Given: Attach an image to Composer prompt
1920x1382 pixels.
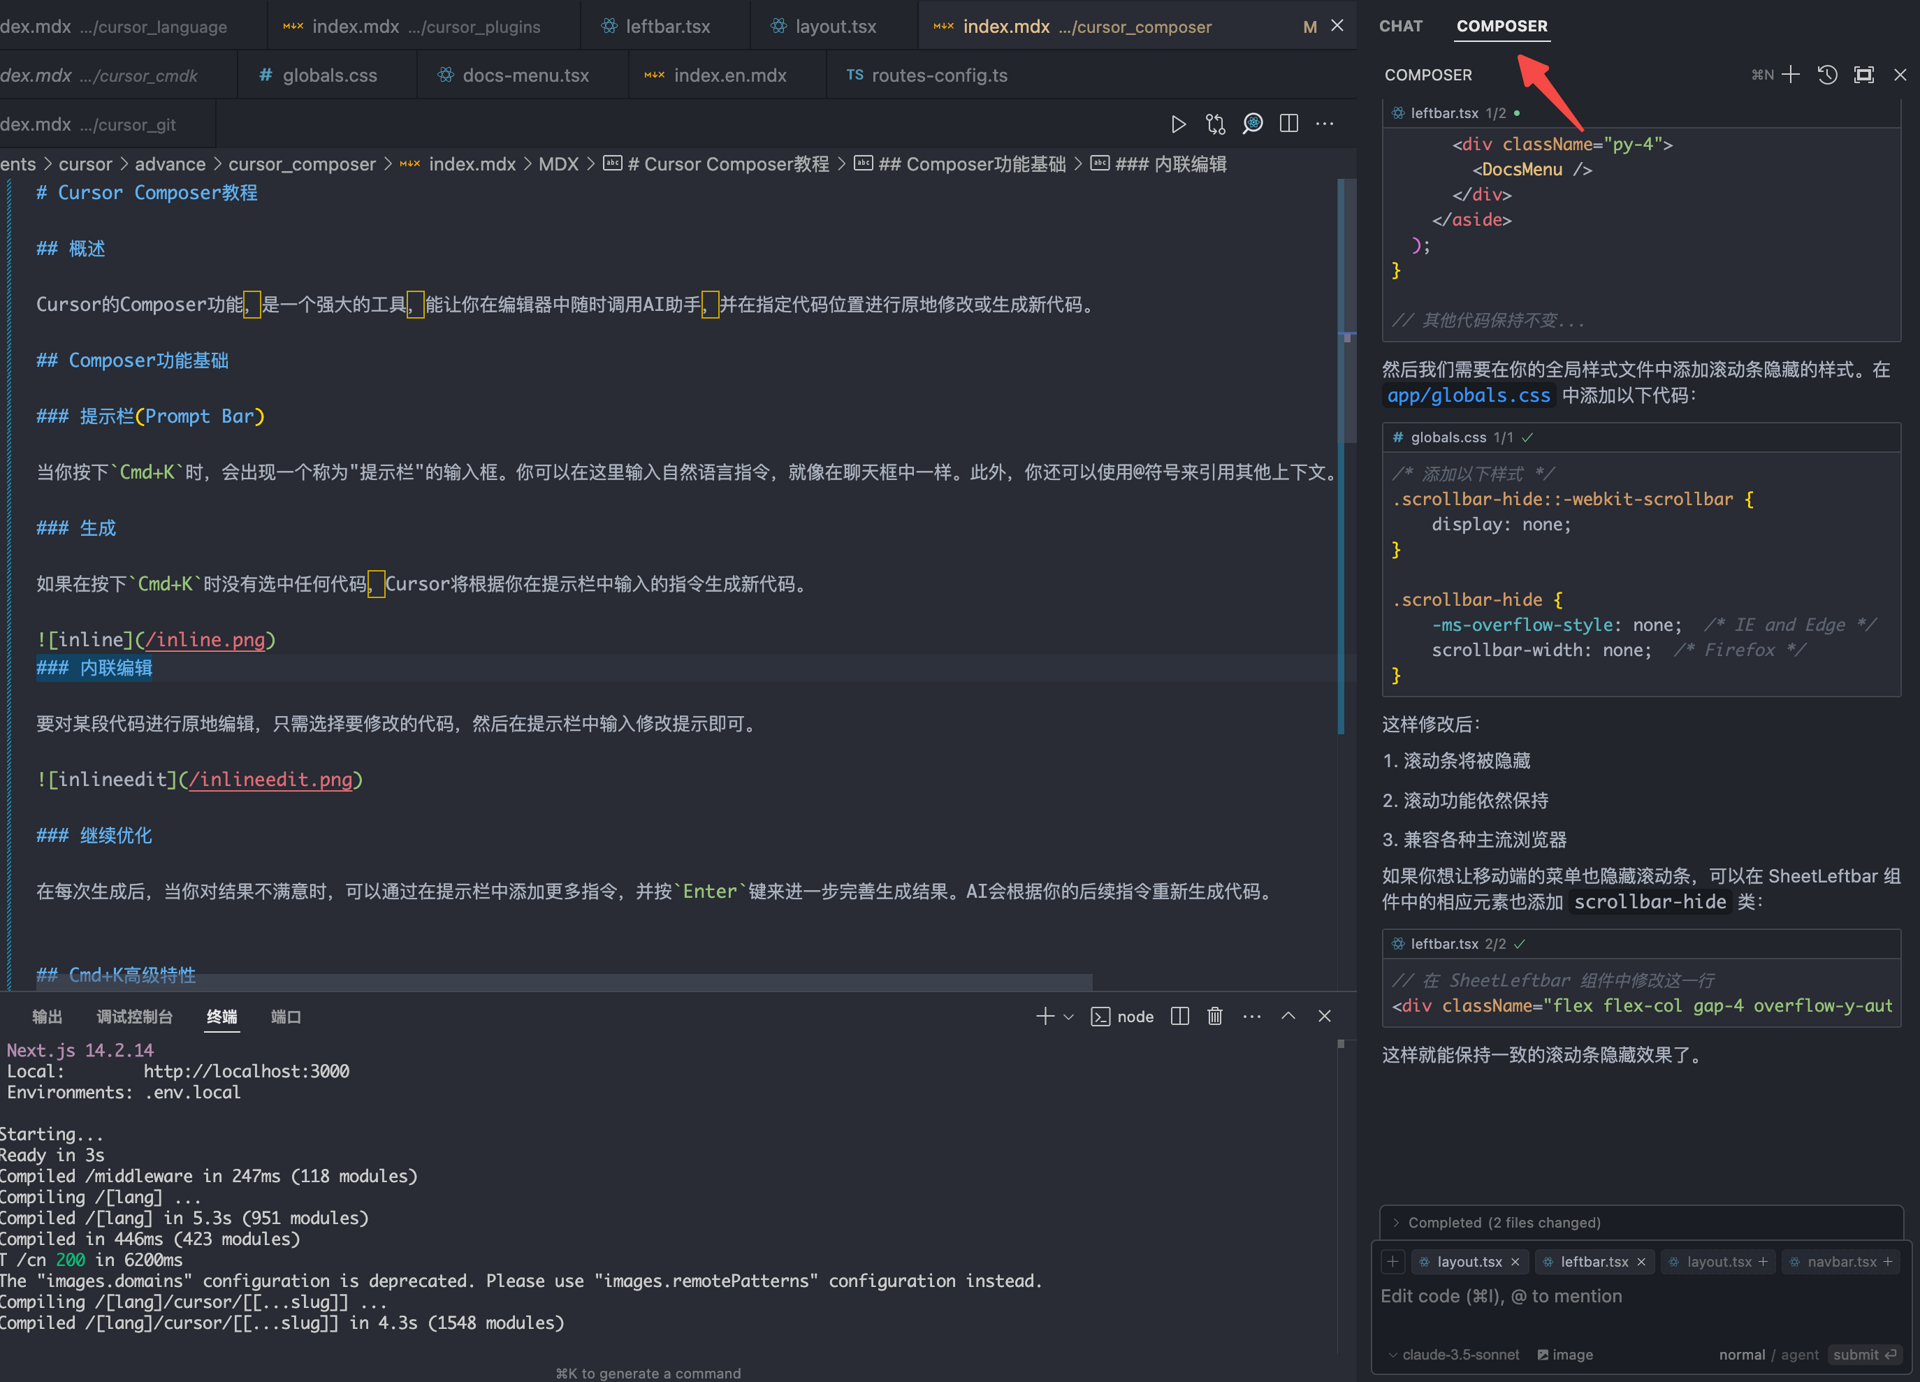Looking at the screenshot, I should (x=1566, y=1354).
